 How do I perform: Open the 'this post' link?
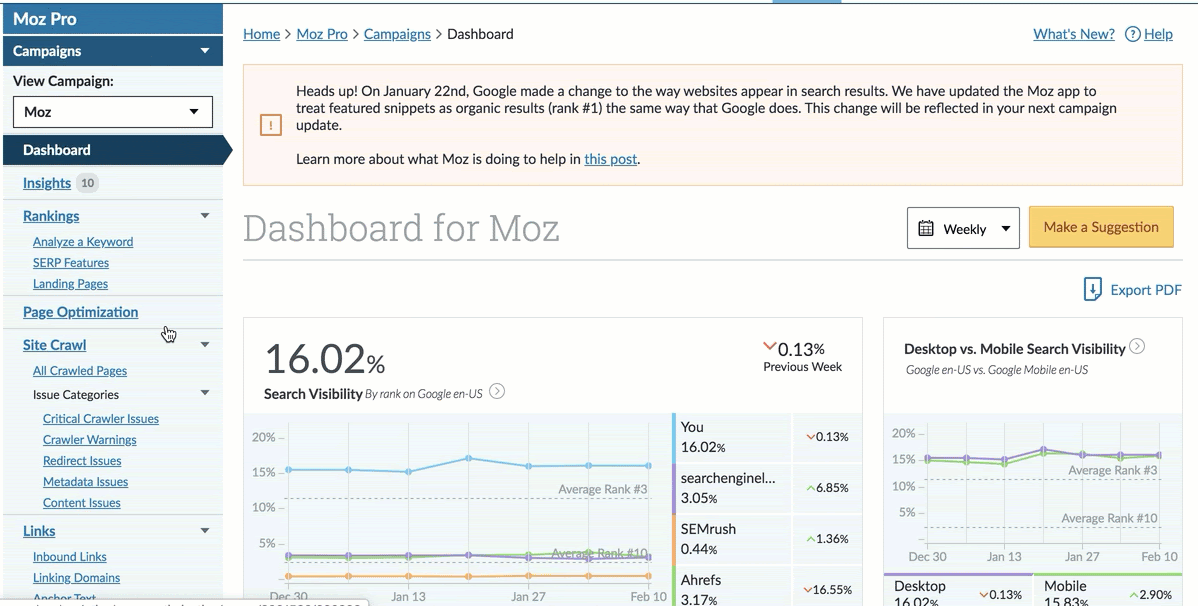coord(610,159)
